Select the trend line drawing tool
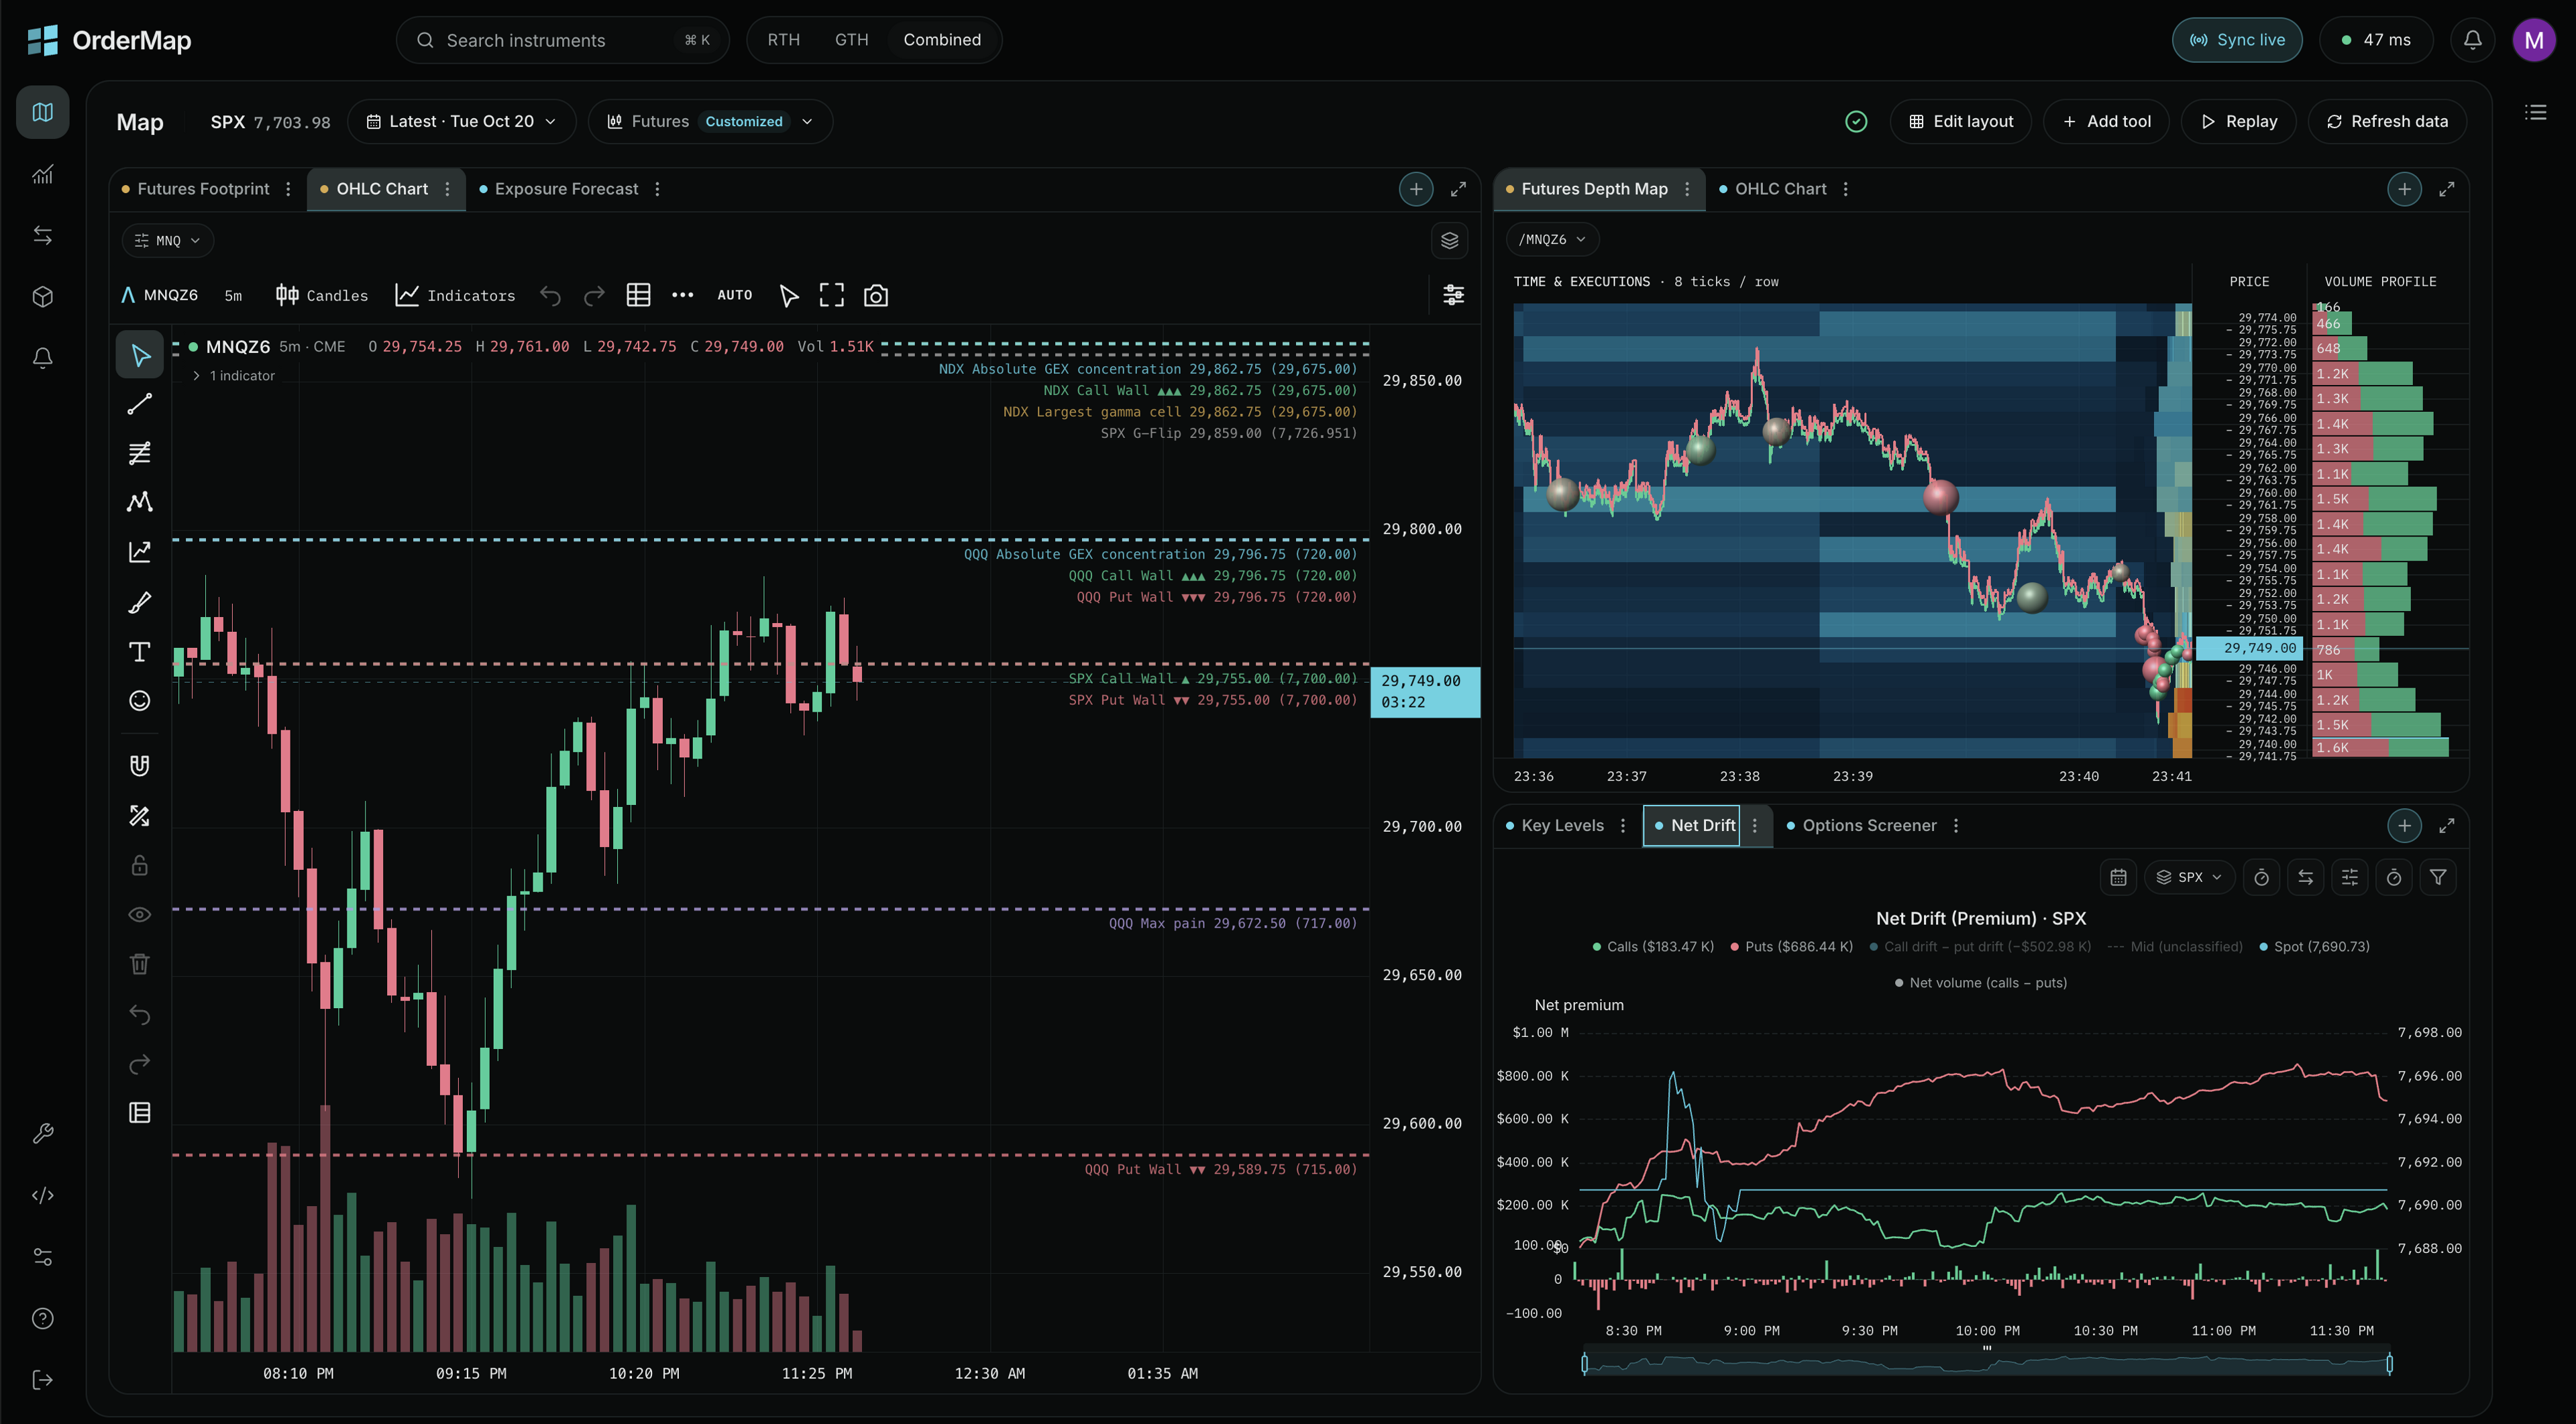 click(x=140, y=404)
